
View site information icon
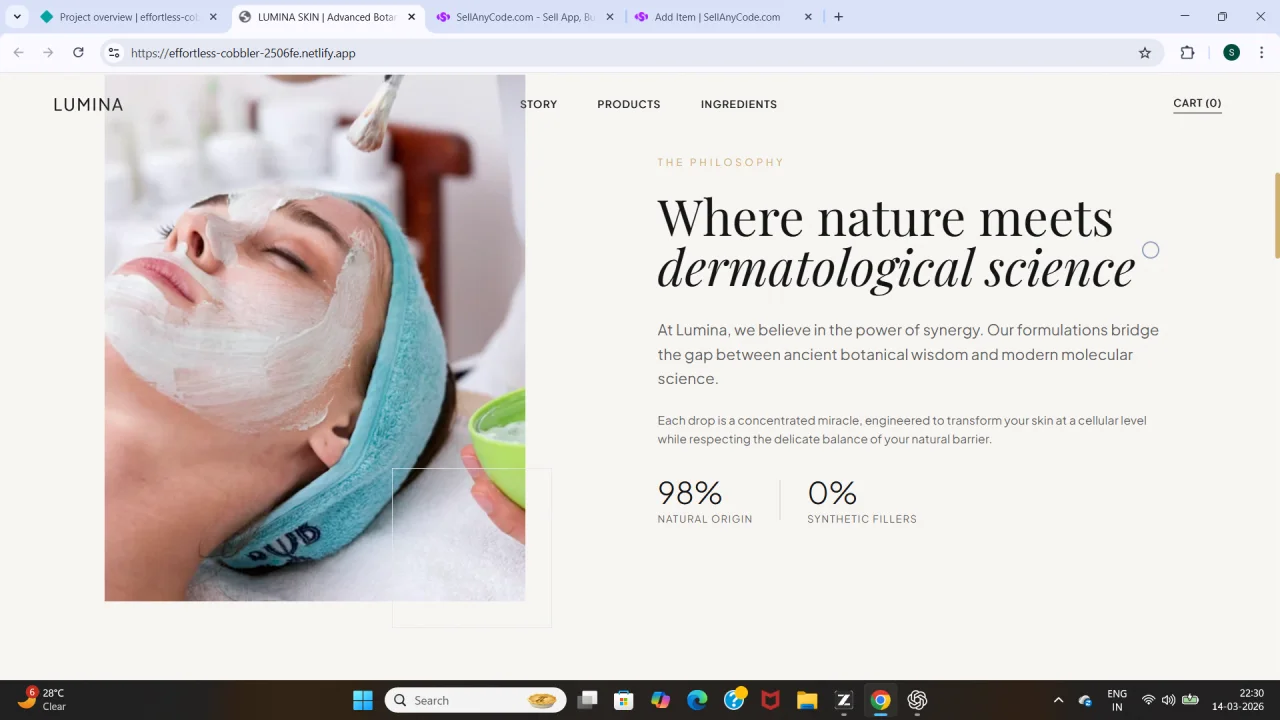pos(114,53)
